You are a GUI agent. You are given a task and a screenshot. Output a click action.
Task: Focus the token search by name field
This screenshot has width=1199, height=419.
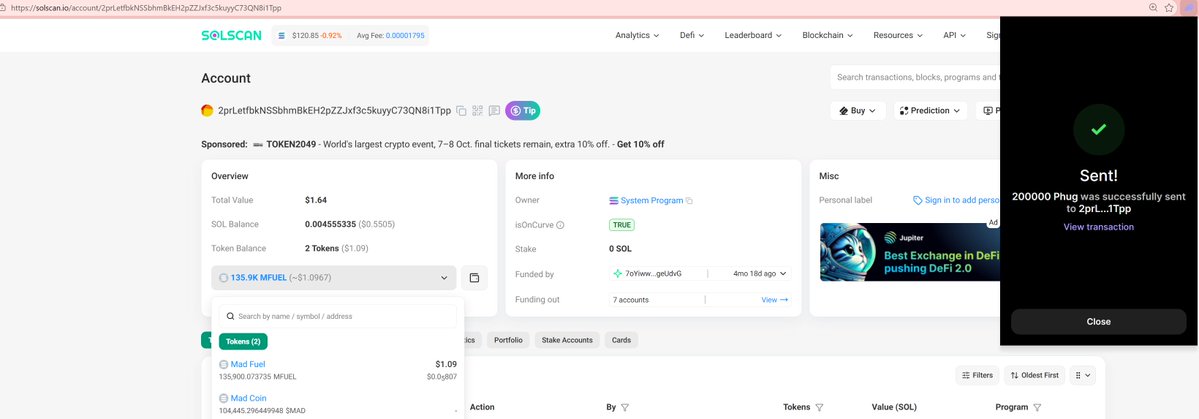(x=337, y=316)
